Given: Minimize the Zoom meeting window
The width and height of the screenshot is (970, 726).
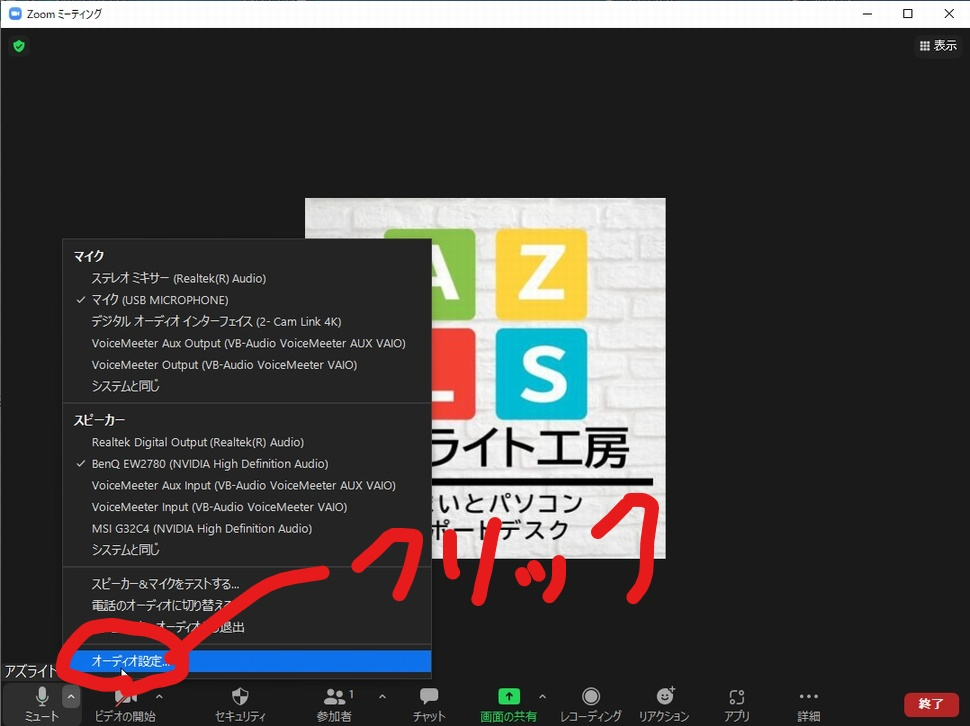Looking at the screenshot, I should pyautogui.click(x=867, y=14).
